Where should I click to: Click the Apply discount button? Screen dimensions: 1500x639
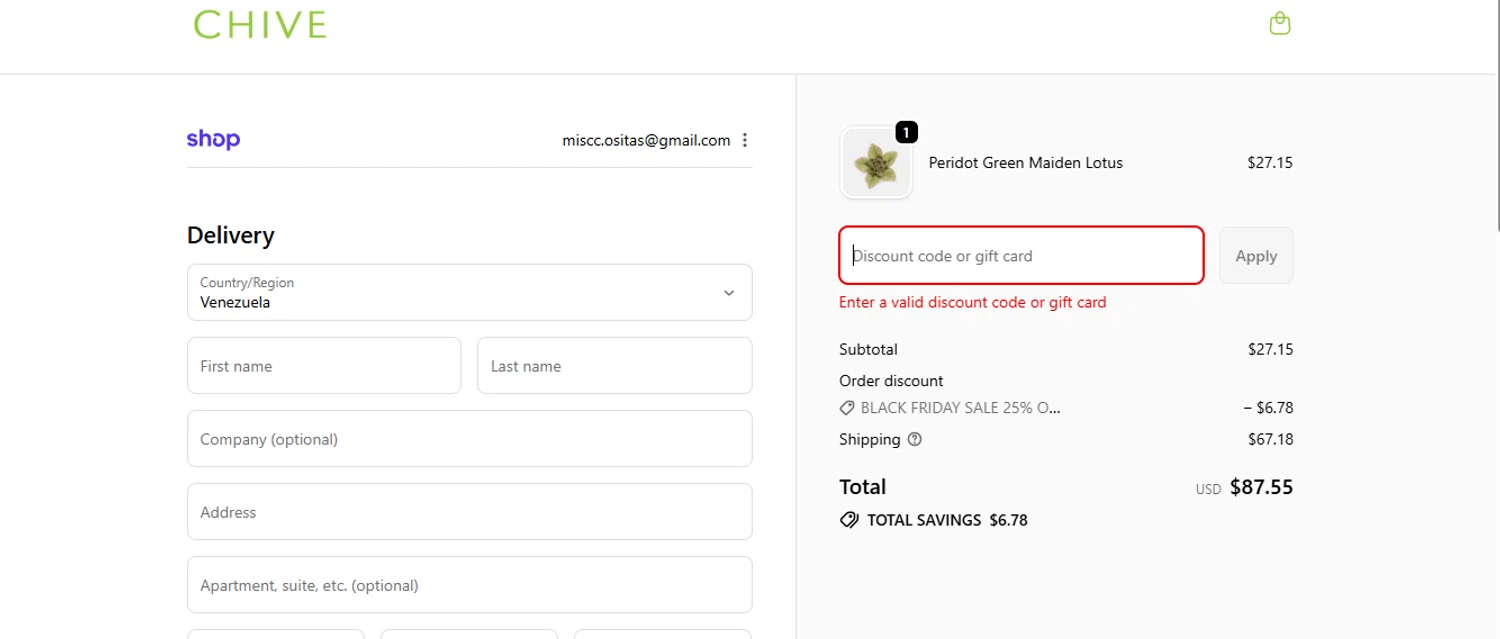point(1256,255)
